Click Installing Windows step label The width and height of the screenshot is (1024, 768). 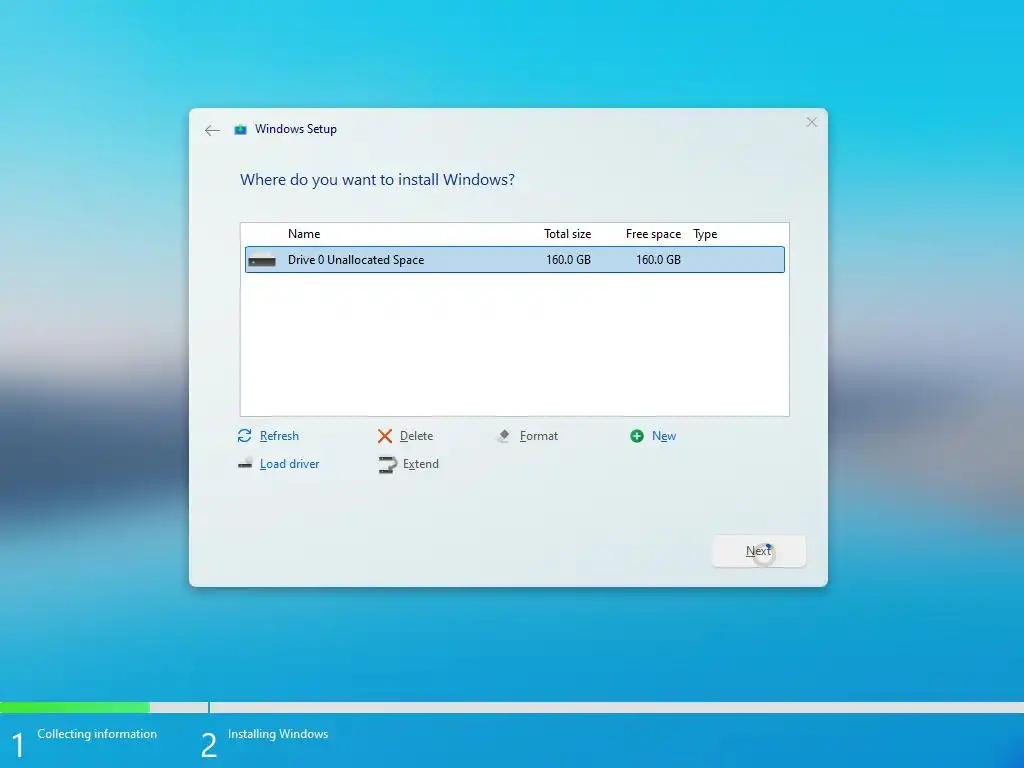click(278, 734)
